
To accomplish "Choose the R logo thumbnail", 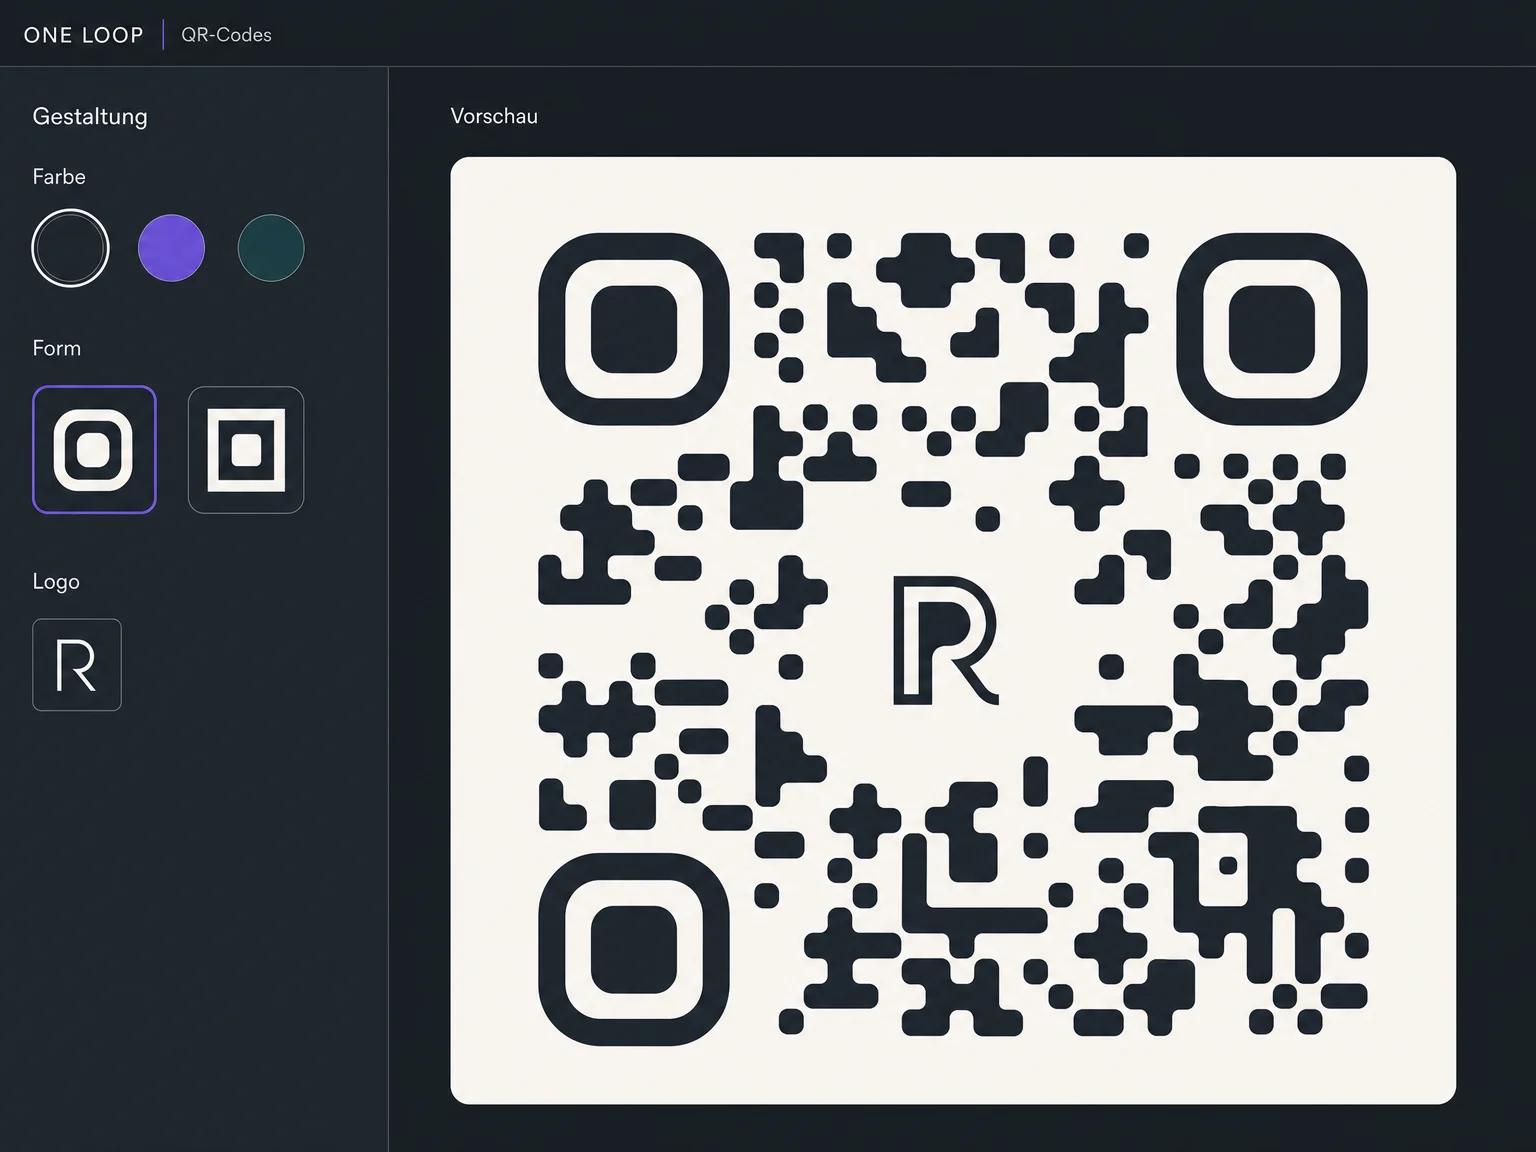I will (x=77, y=665).
